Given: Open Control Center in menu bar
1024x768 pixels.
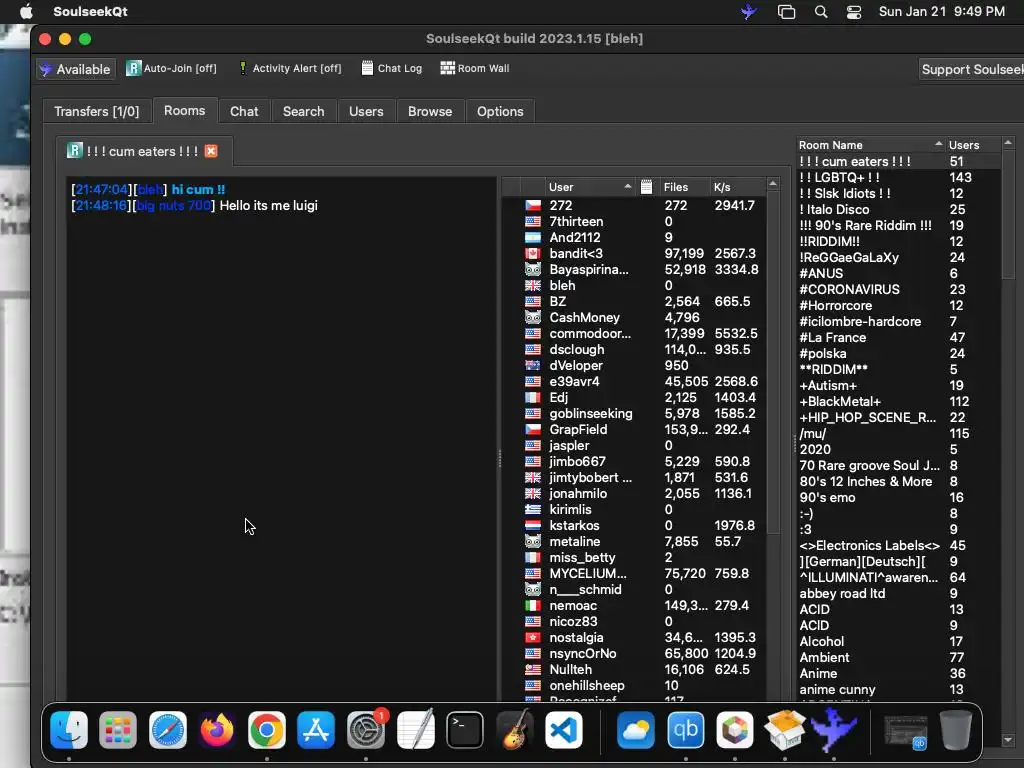Looking at the screenshot, I should 854,12.
